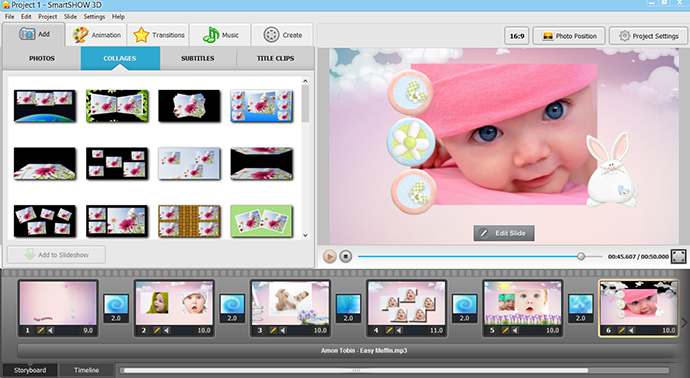Screen dimensions: 690x378
Task: Open the Title Clips sub-tab
Action: pyautogui.click(x=275, y=58)
